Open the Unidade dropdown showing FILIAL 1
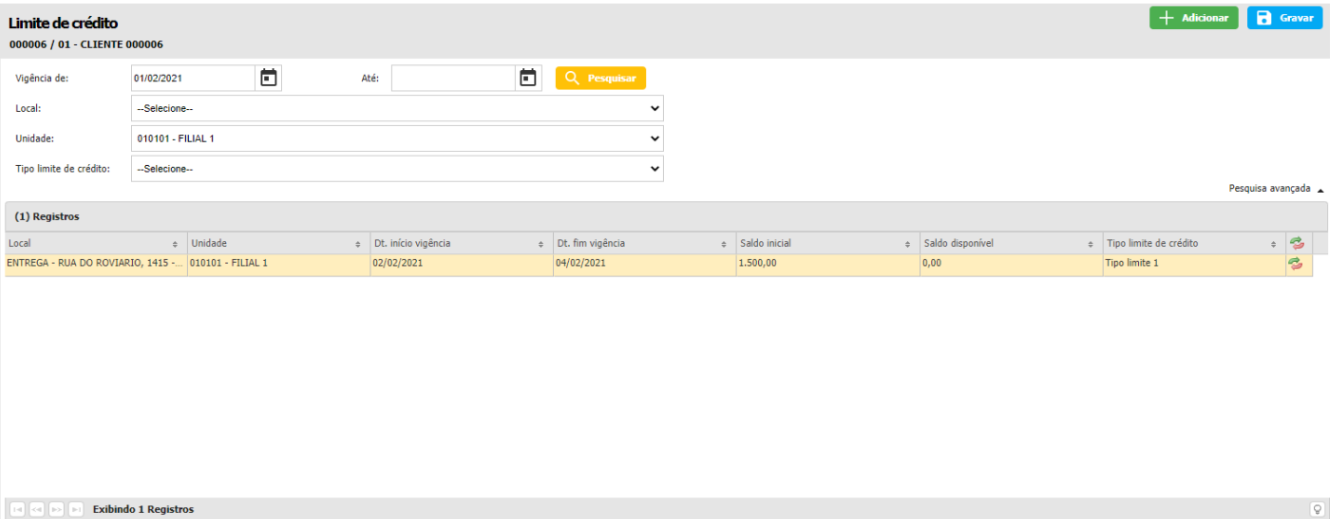Screen dimensions: 1330x519 tap(397, 138)
